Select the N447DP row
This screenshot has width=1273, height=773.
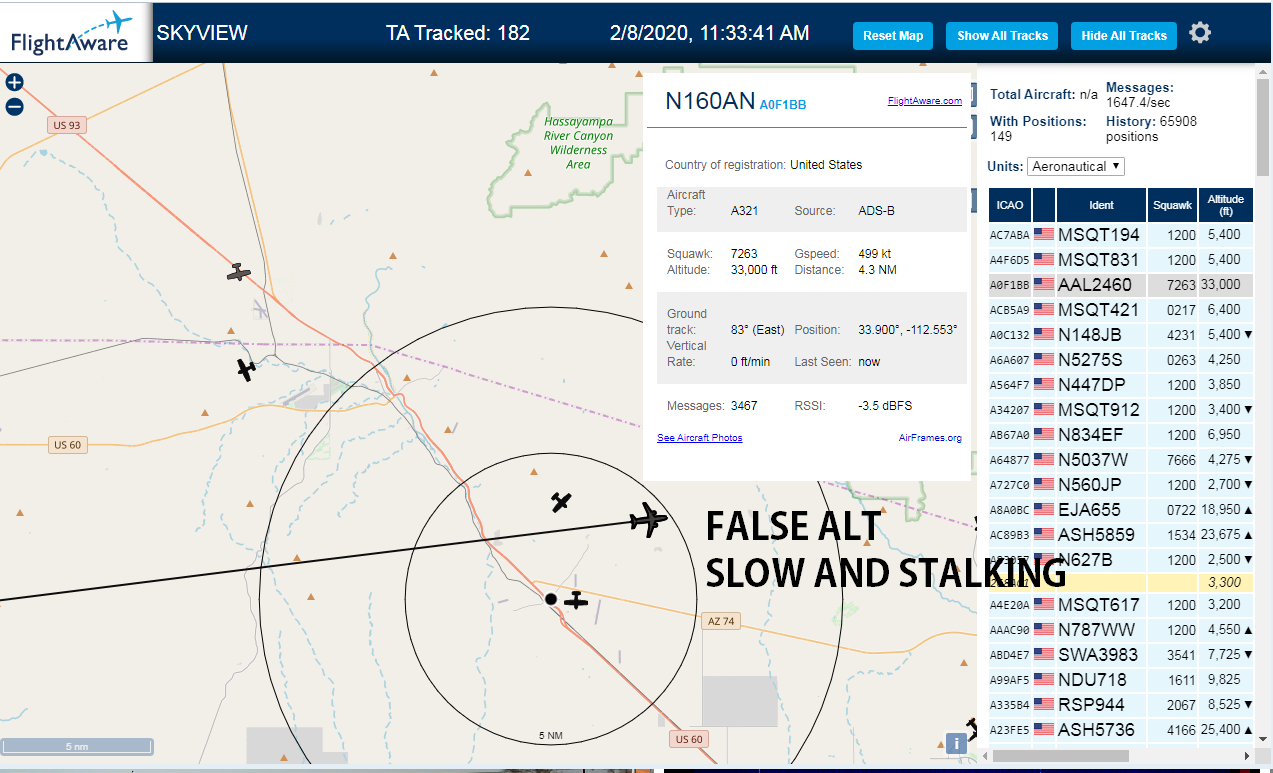[1121, 385]
